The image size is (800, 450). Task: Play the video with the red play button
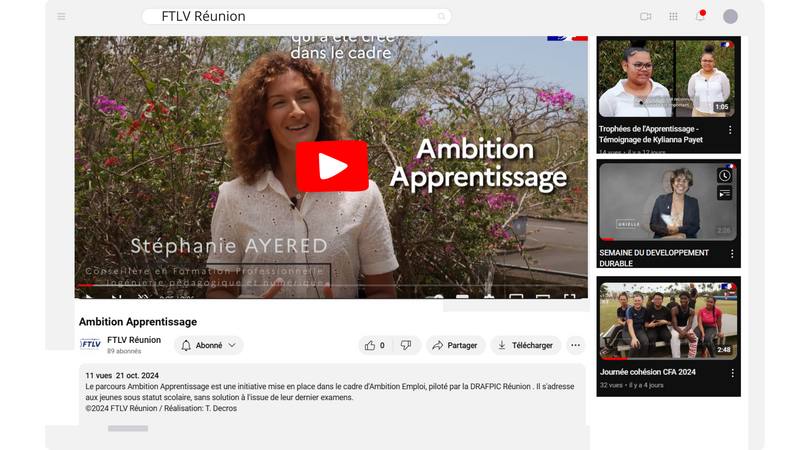(332, 166)
